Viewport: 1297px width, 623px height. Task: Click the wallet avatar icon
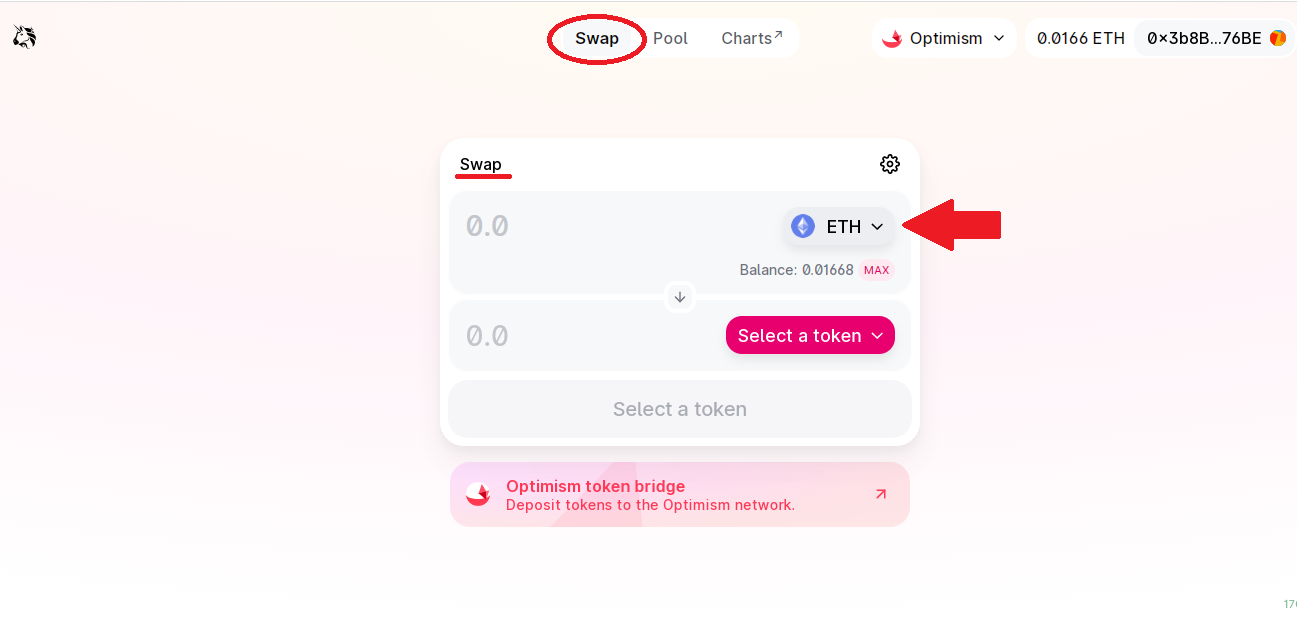click(1278, 38)
